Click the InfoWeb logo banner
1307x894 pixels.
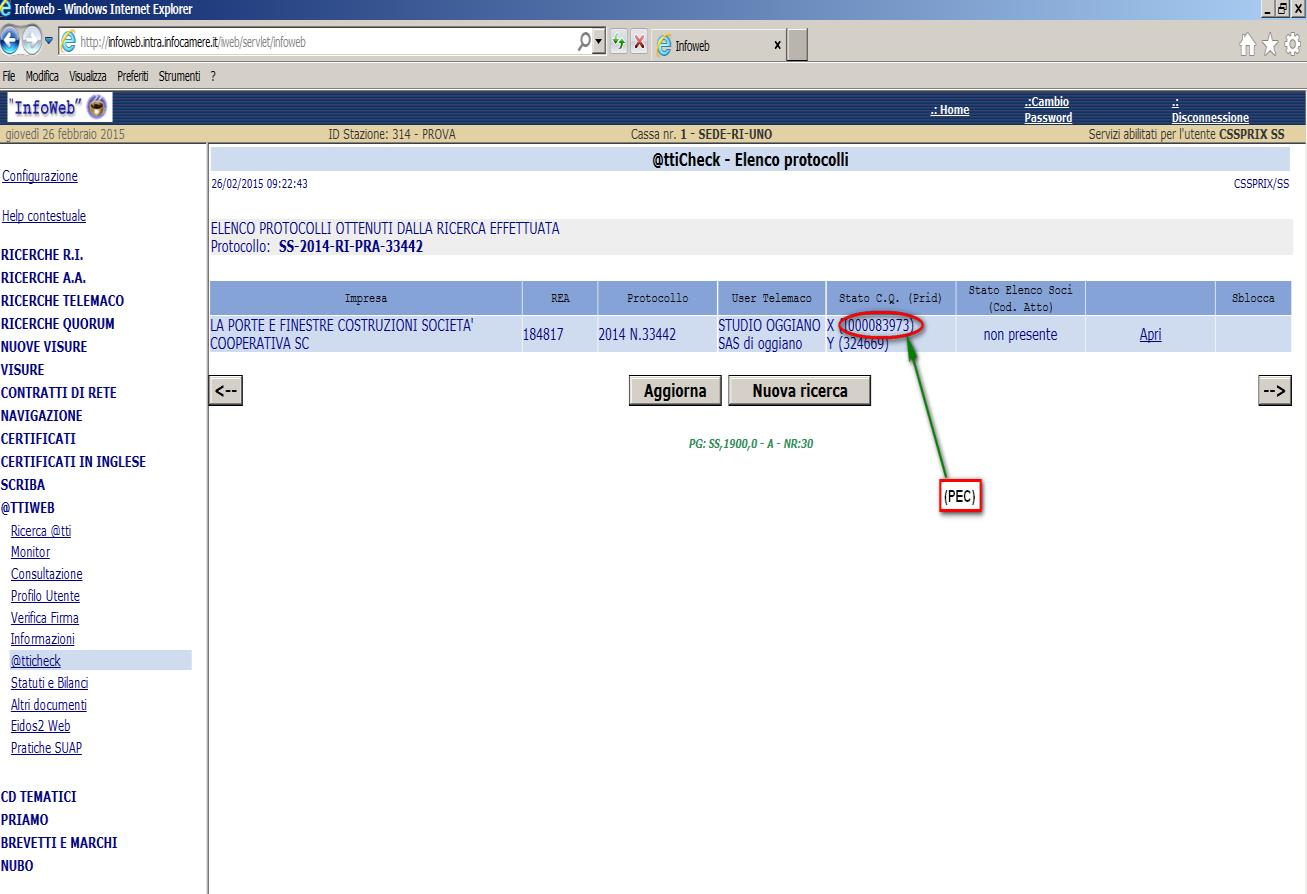point(59,107)
